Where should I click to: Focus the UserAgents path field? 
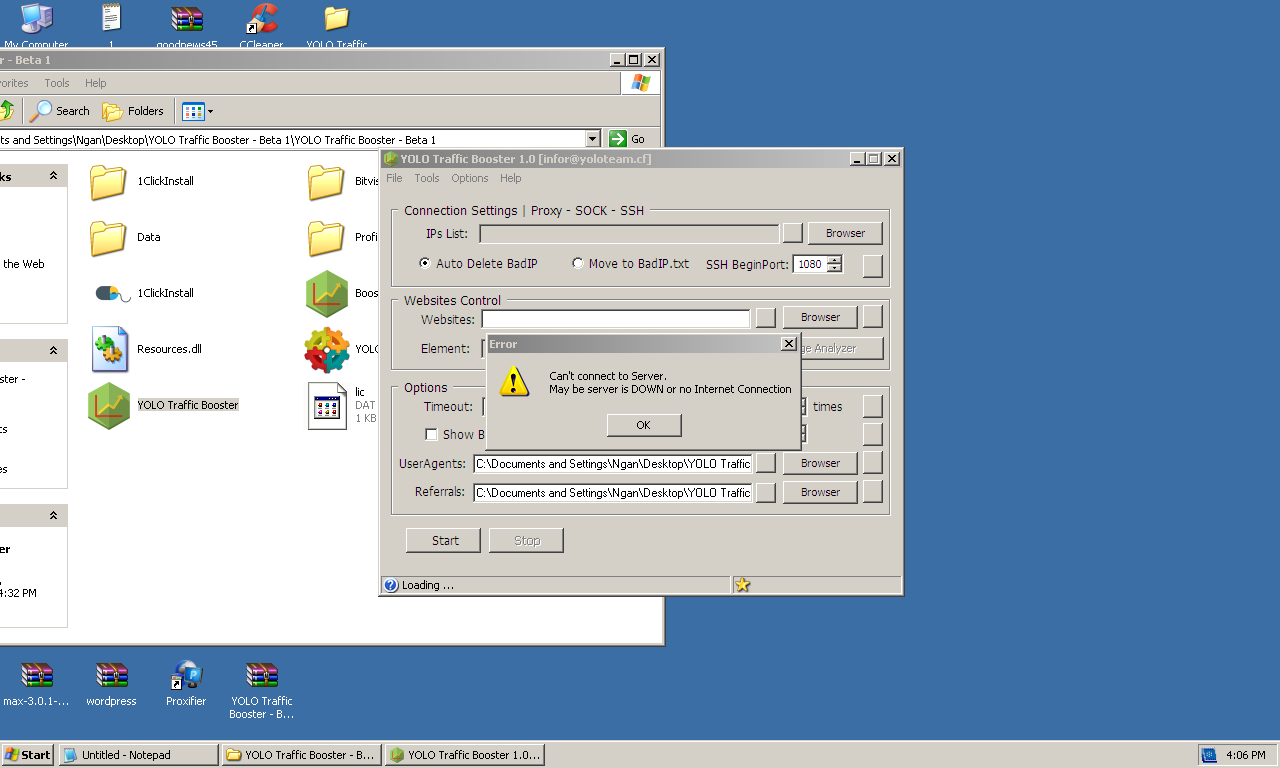click(x=612, y=464)
